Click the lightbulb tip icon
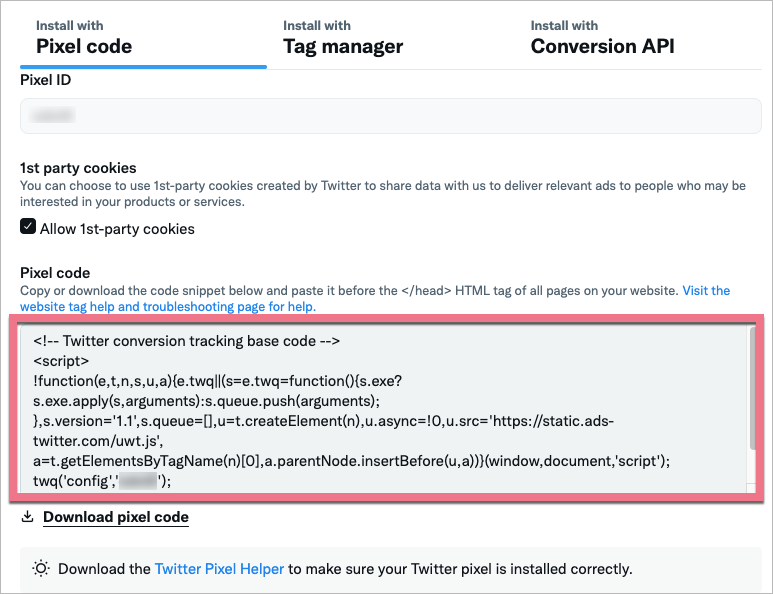Screen dimensions: 773x594 (41, 569)
